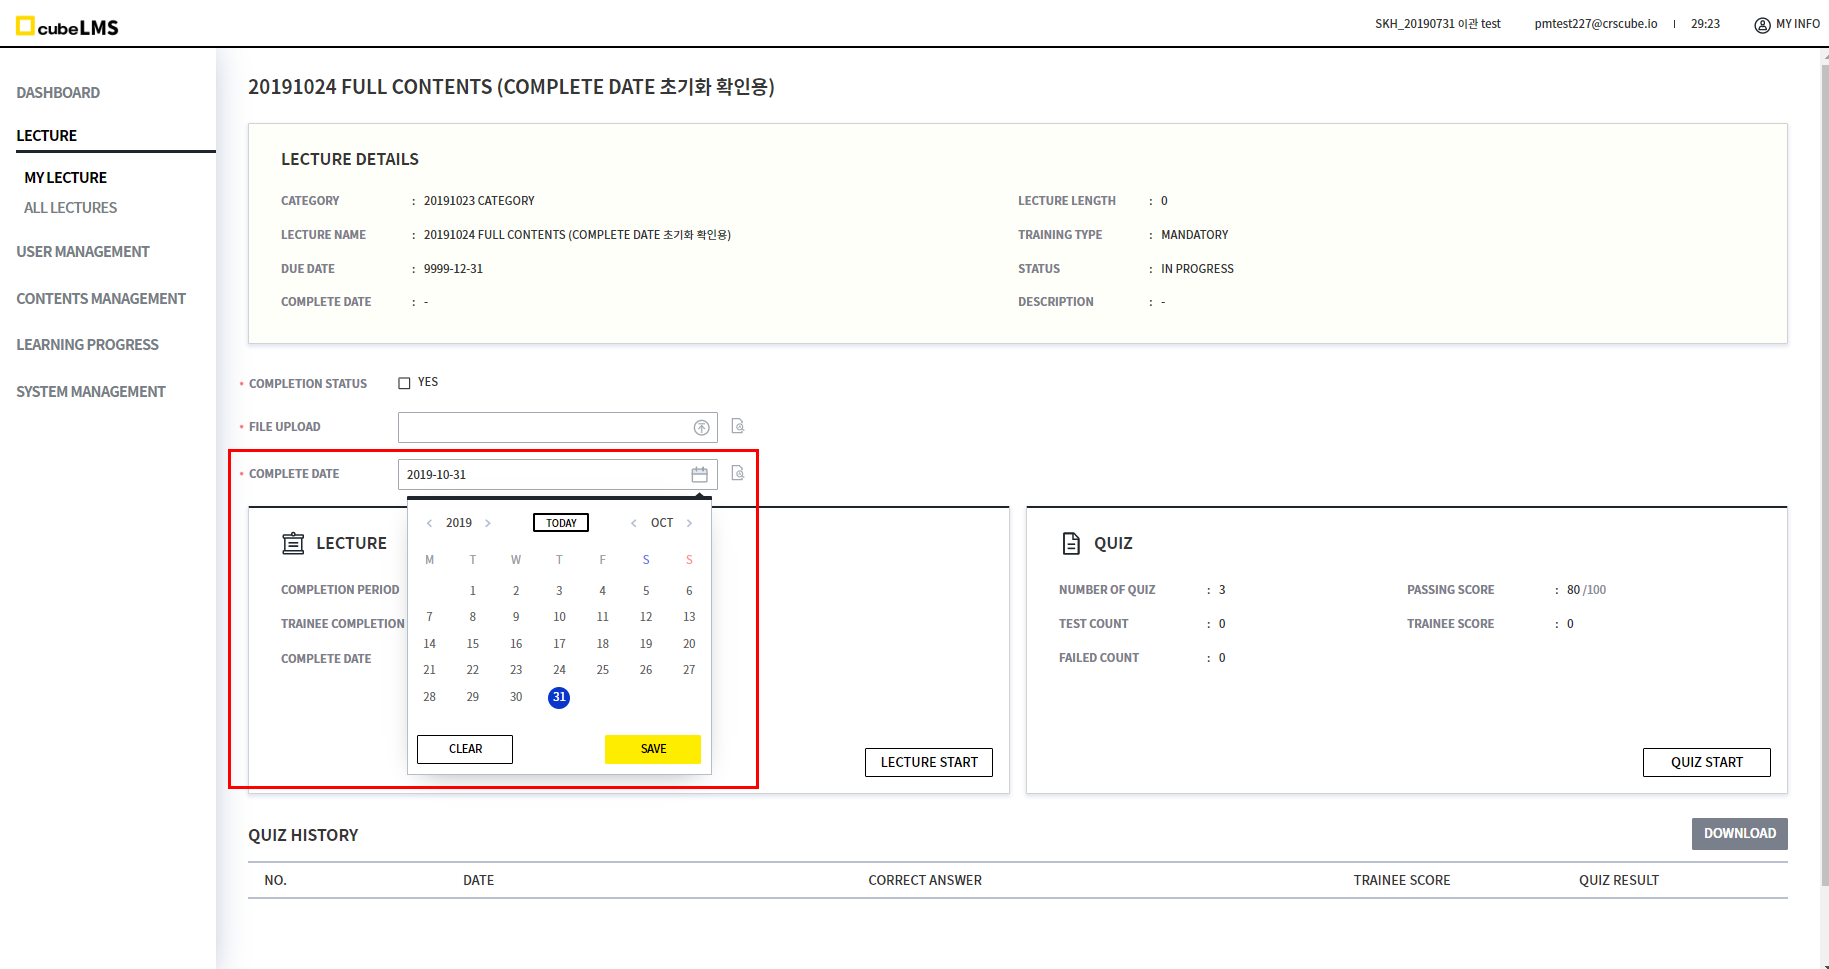Click document icon beside complete date field
1829x969 pixels.
738,473
